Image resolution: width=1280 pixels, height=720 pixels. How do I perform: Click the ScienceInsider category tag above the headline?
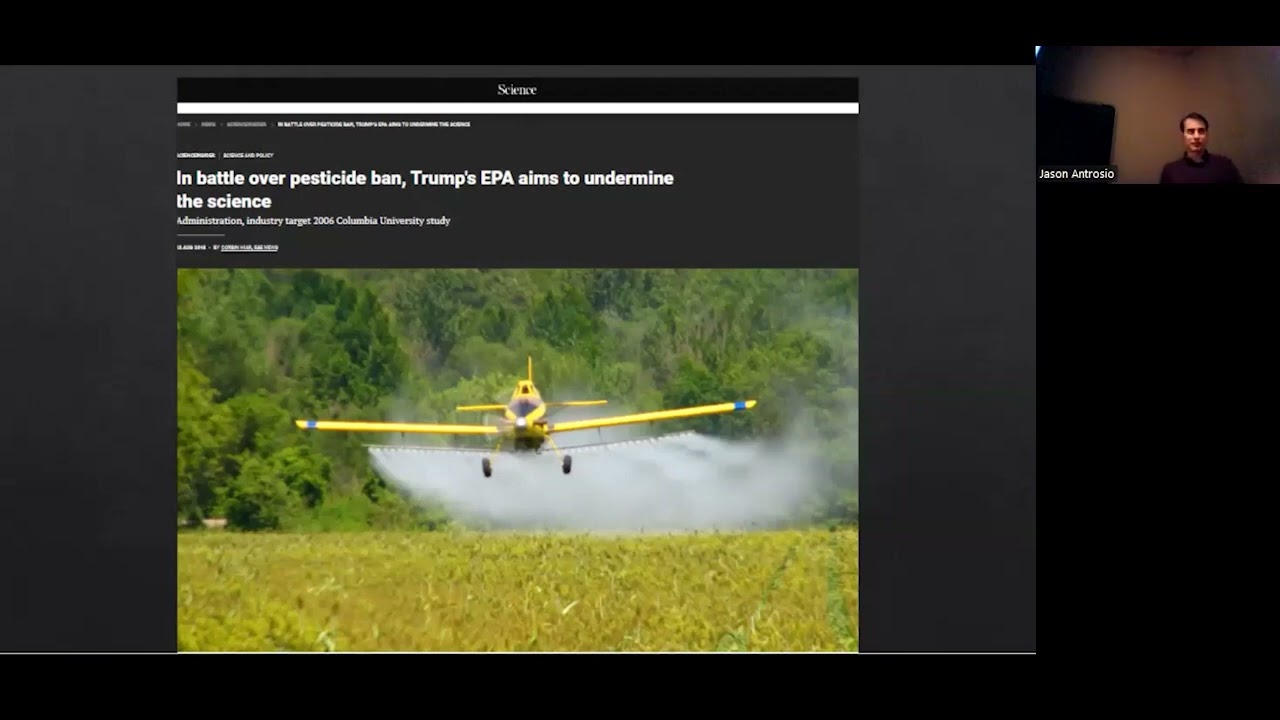pyautogui.click(x=196, y=155)
